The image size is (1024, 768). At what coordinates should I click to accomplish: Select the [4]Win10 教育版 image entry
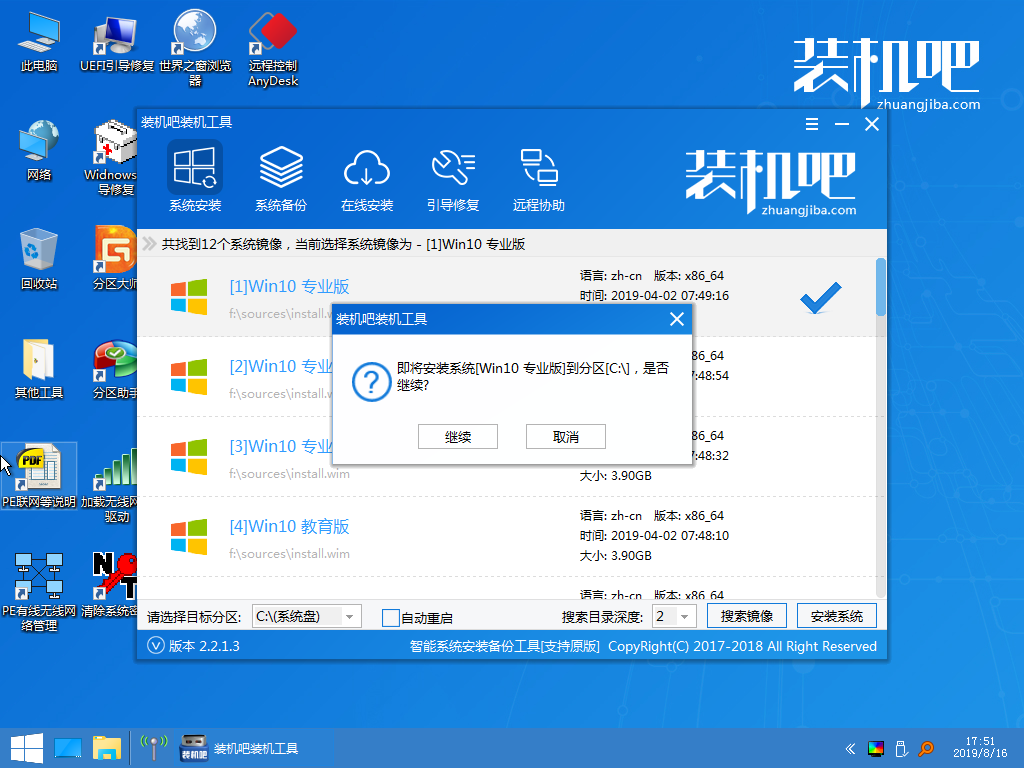click(289, 527)
